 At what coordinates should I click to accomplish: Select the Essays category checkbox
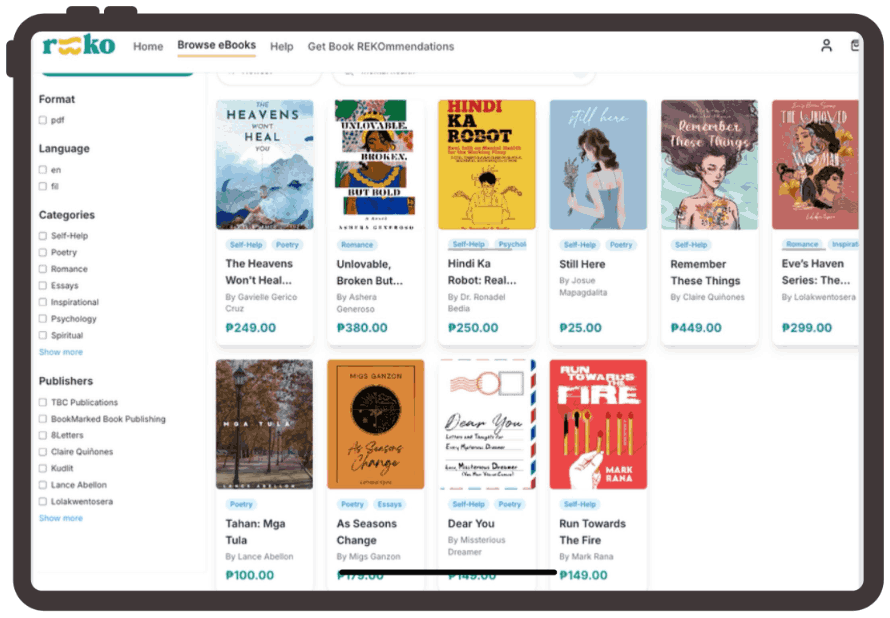tap(43, 285)
